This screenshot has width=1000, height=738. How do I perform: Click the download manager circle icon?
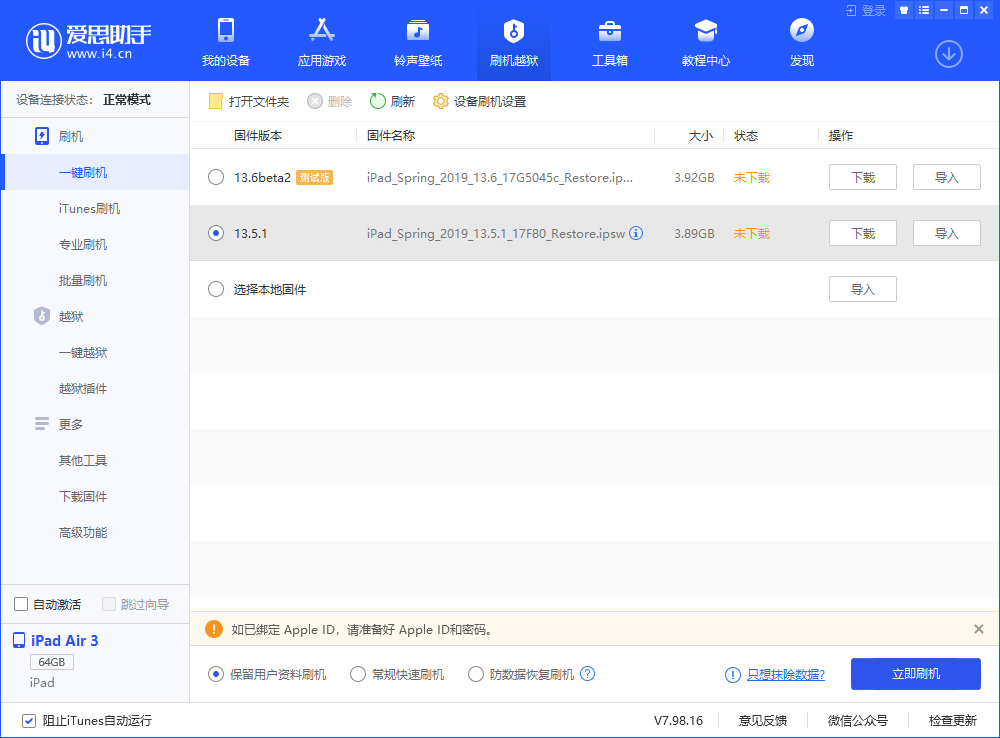pos(948,55)
